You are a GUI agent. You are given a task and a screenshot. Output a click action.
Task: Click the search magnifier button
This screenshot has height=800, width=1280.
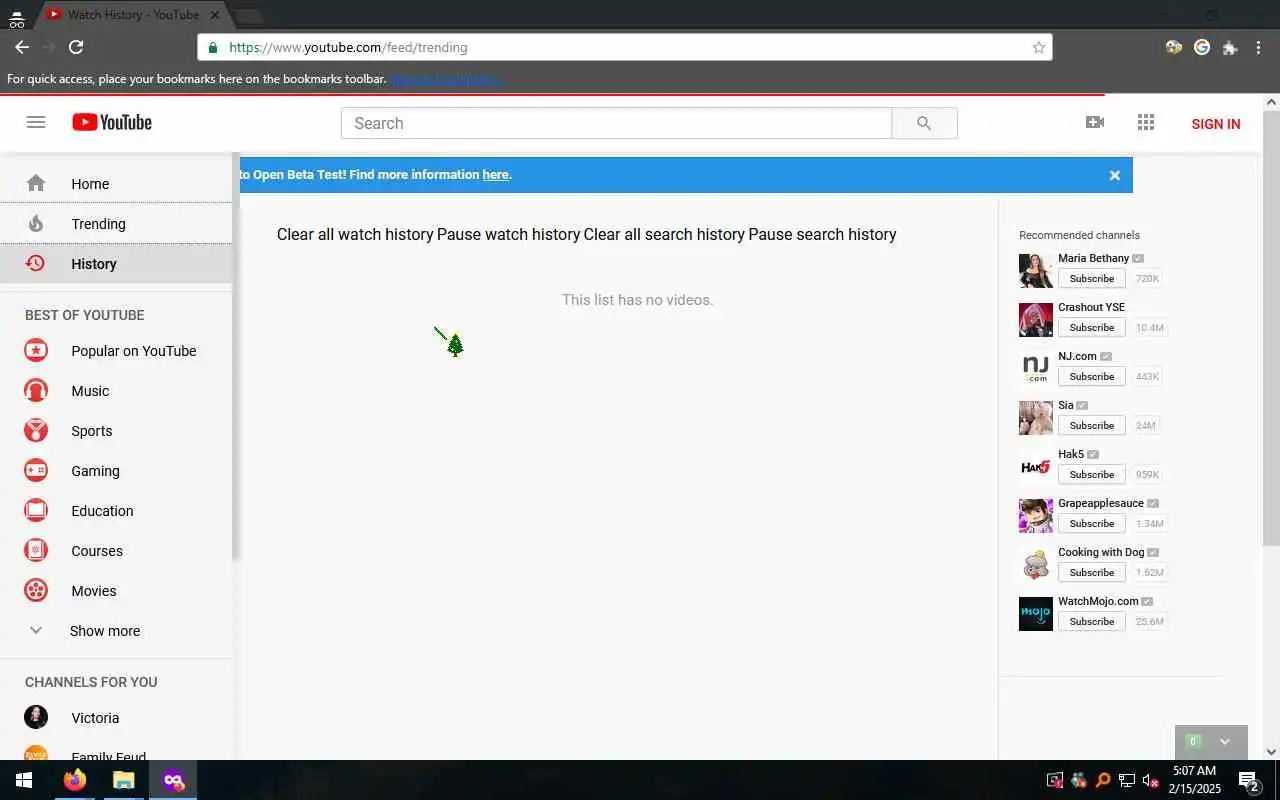(x=924, y=123)
